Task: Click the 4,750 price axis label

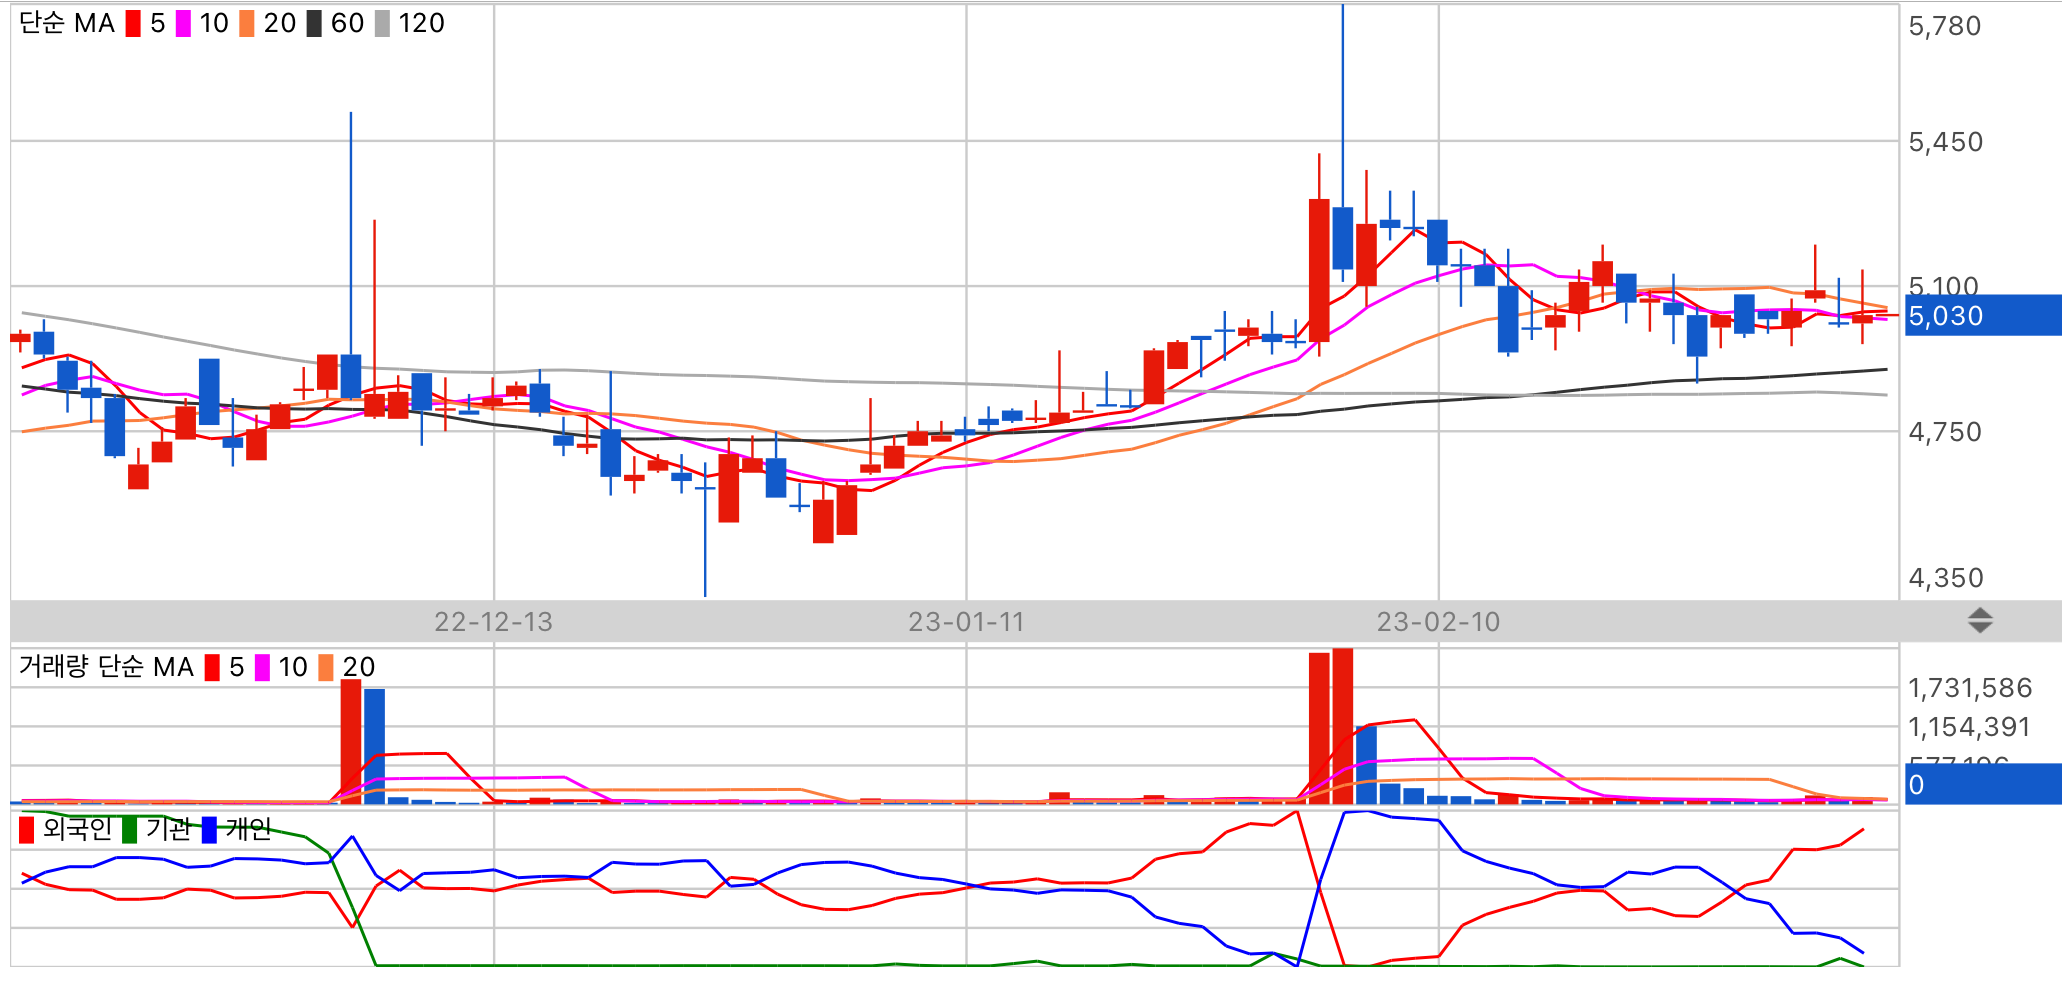Action: pos(1945,432)
